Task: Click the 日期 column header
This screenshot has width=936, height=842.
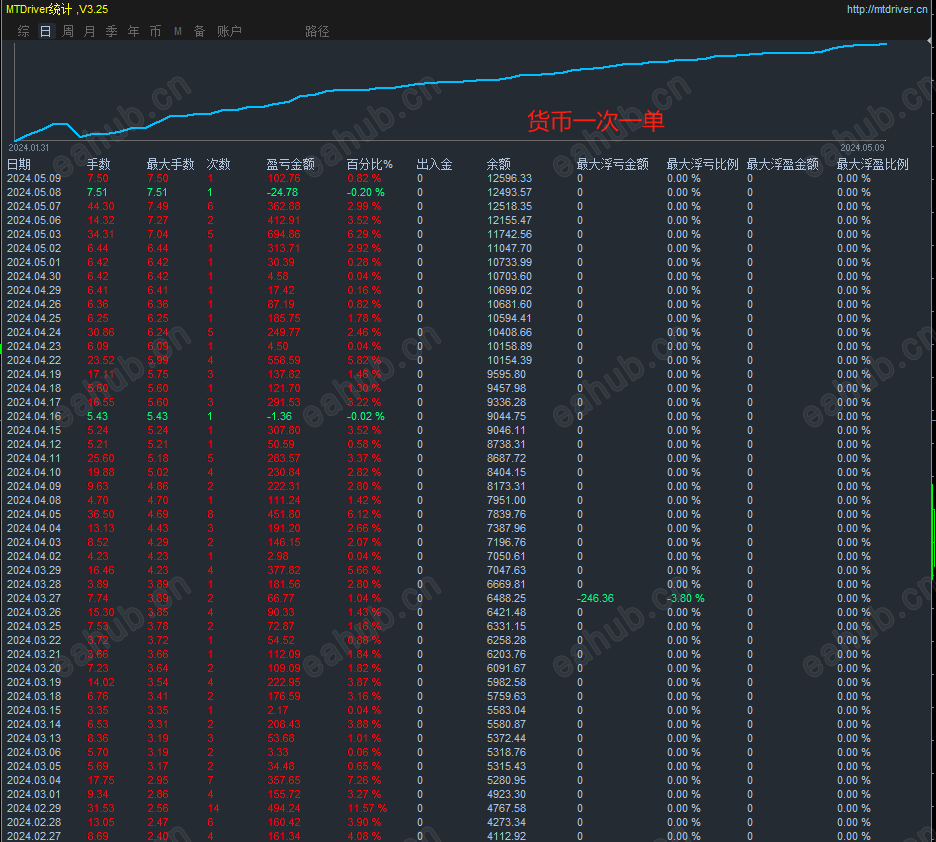Action: [19, 164]
